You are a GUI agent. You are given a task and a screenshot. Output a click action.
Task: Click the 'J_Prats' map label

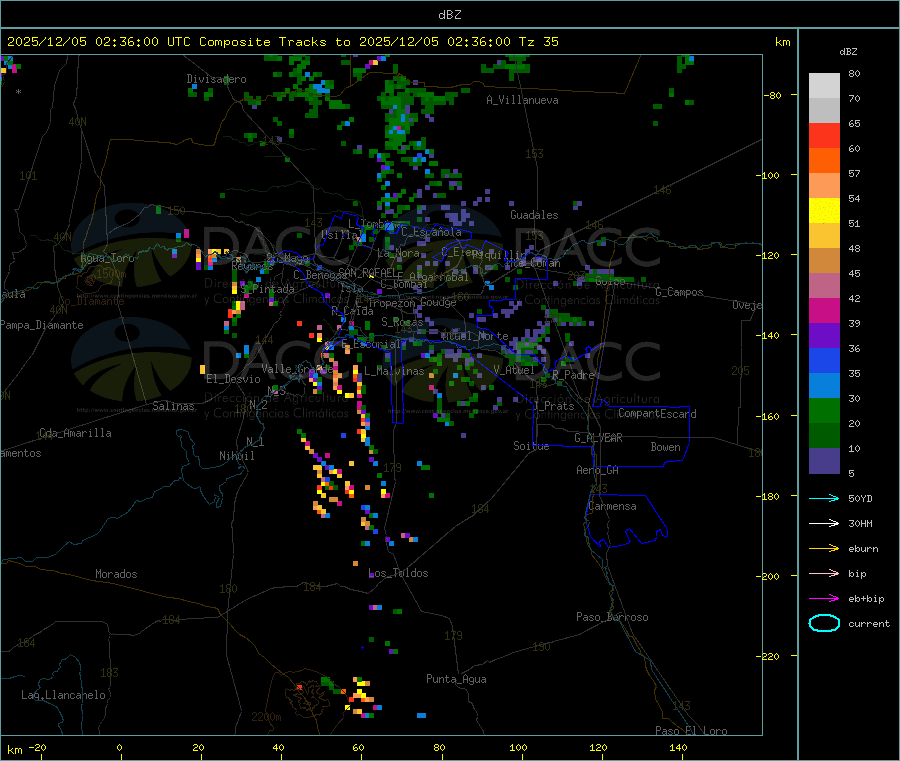coord(554,406)
